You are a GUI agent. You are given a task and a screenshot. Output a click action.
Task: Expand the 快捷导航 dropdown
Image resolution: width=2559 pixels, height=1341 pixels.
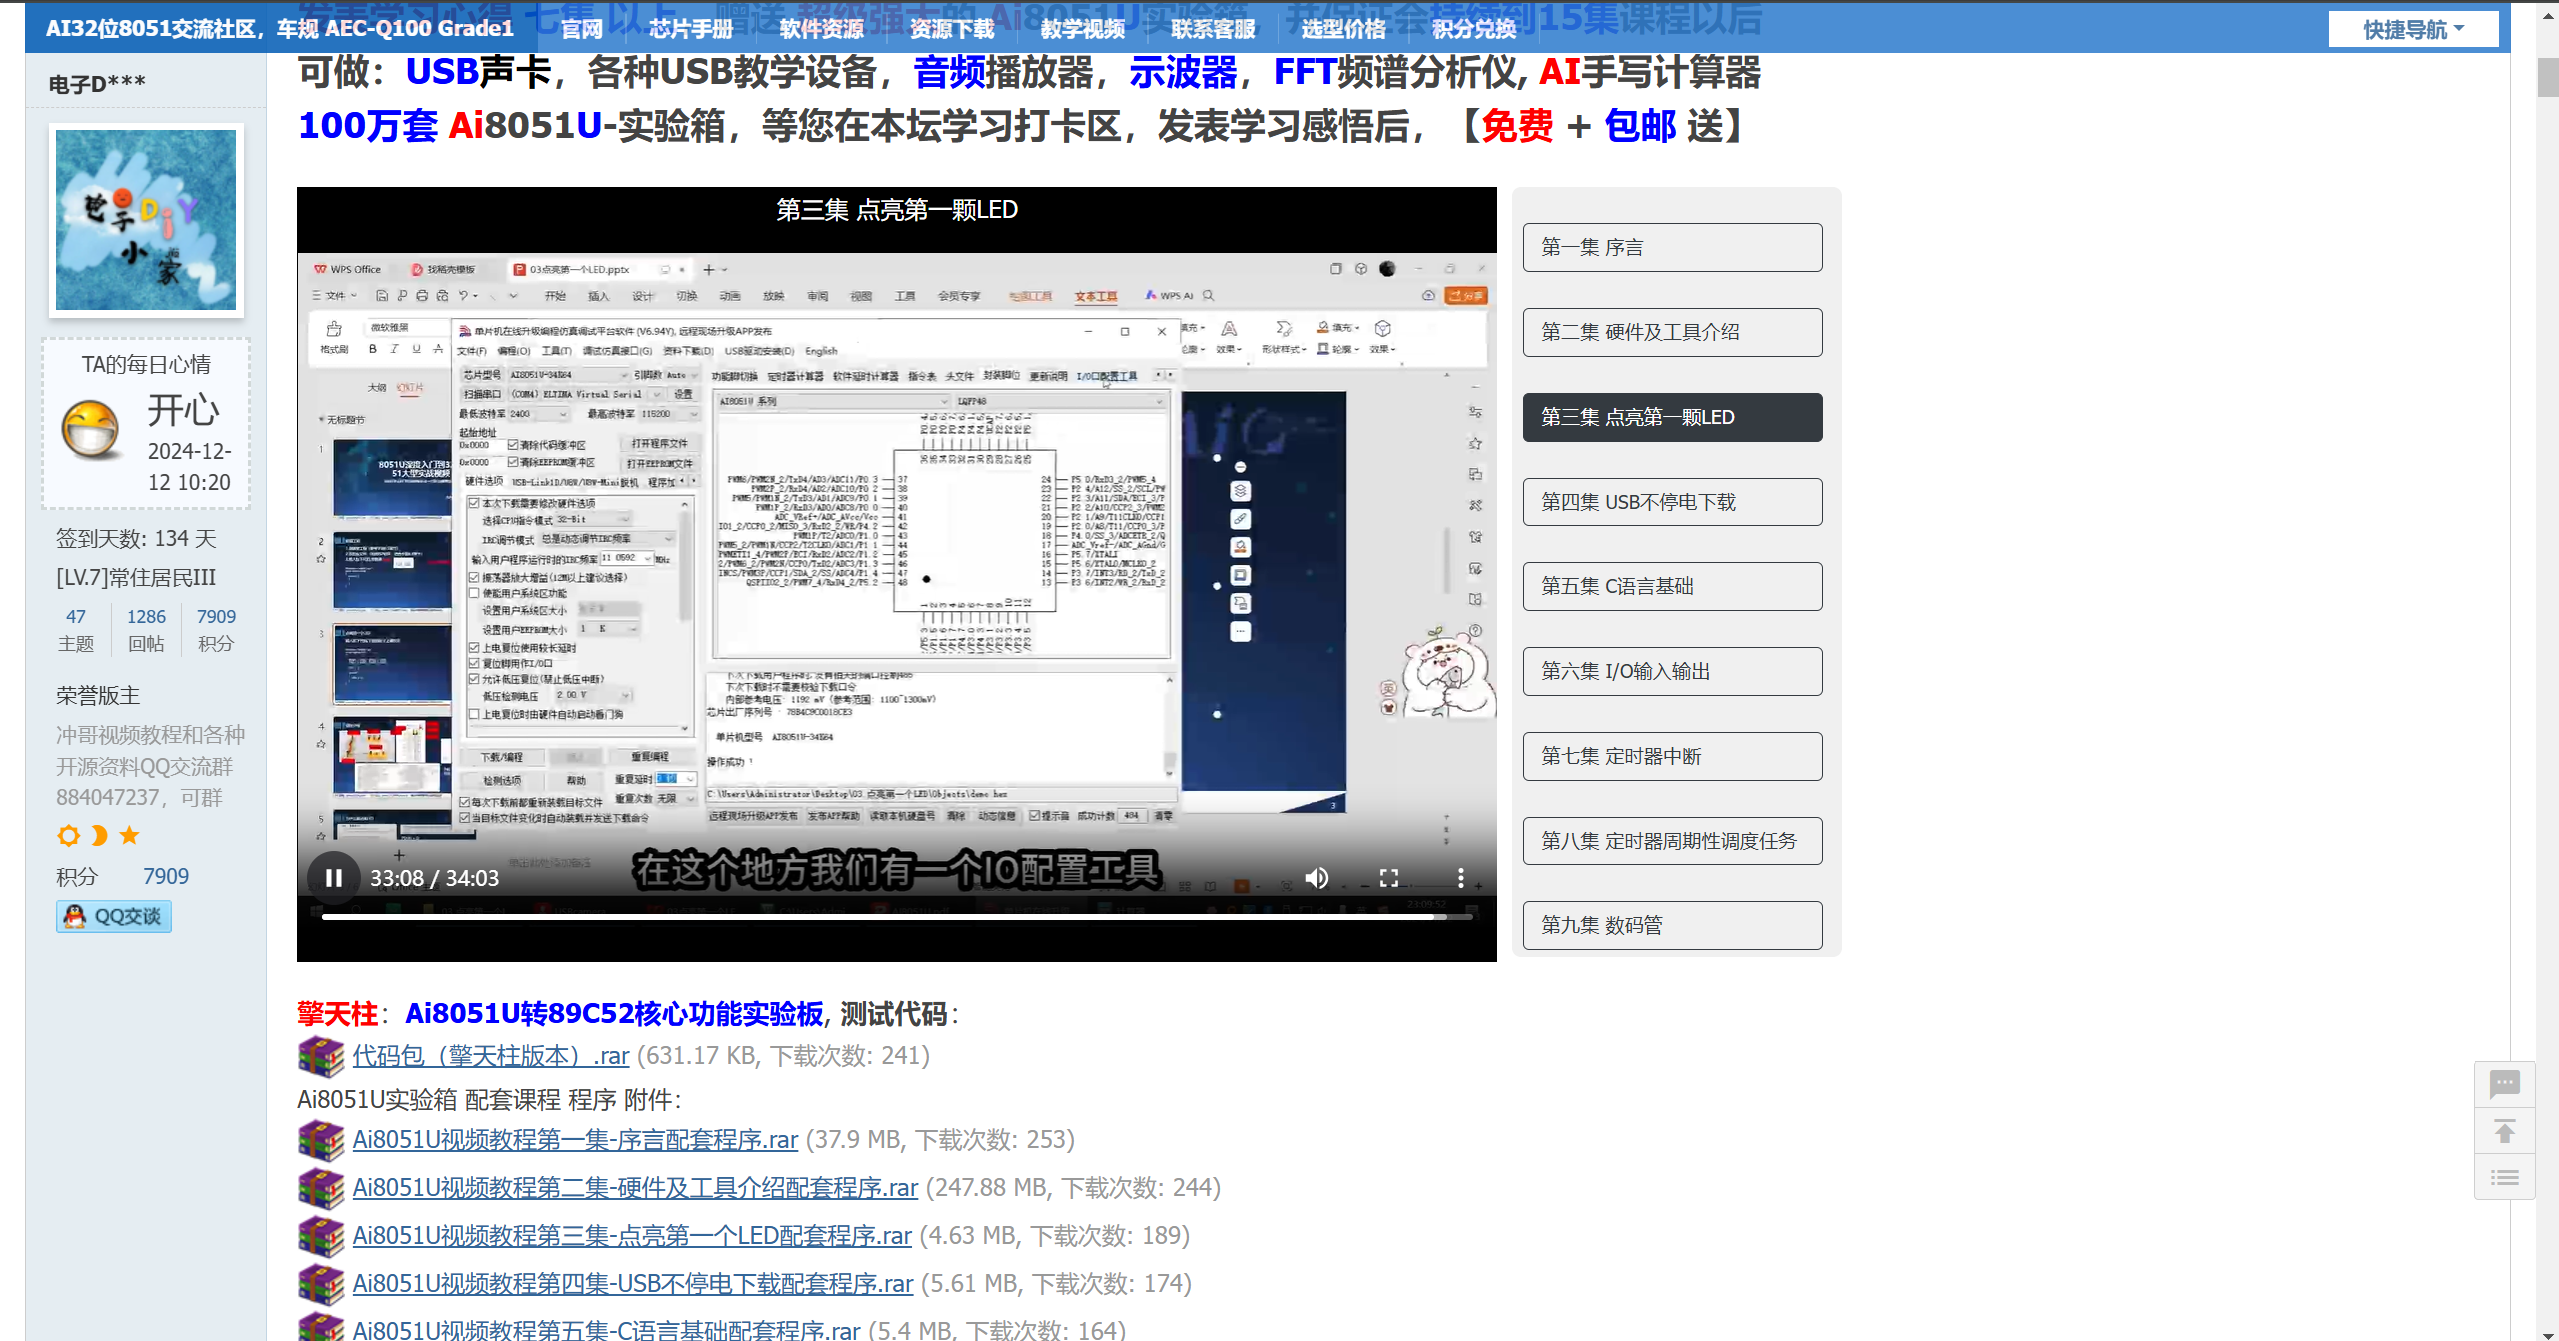2412,30
